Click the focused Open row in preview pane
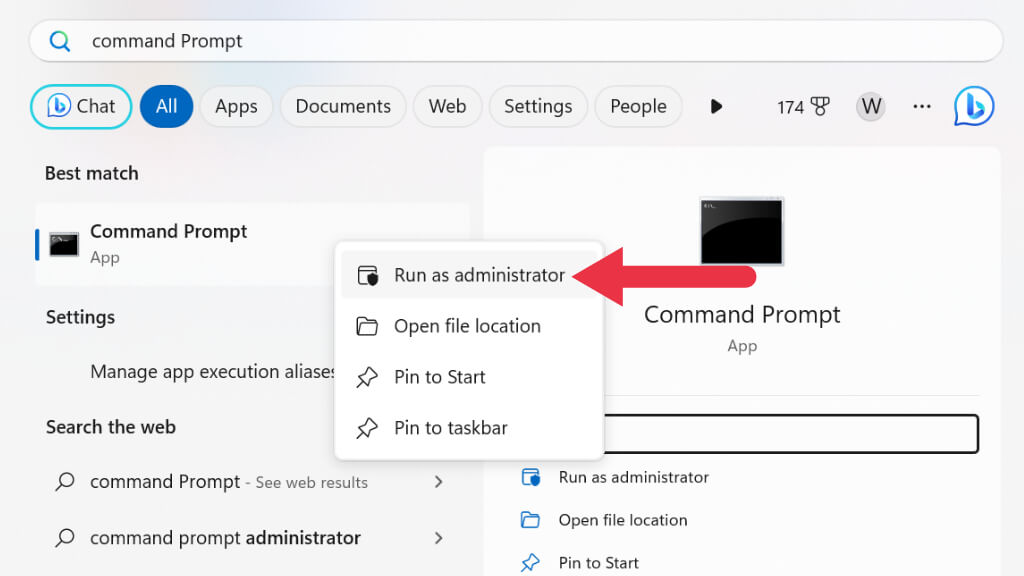 (x=791, y=434)
